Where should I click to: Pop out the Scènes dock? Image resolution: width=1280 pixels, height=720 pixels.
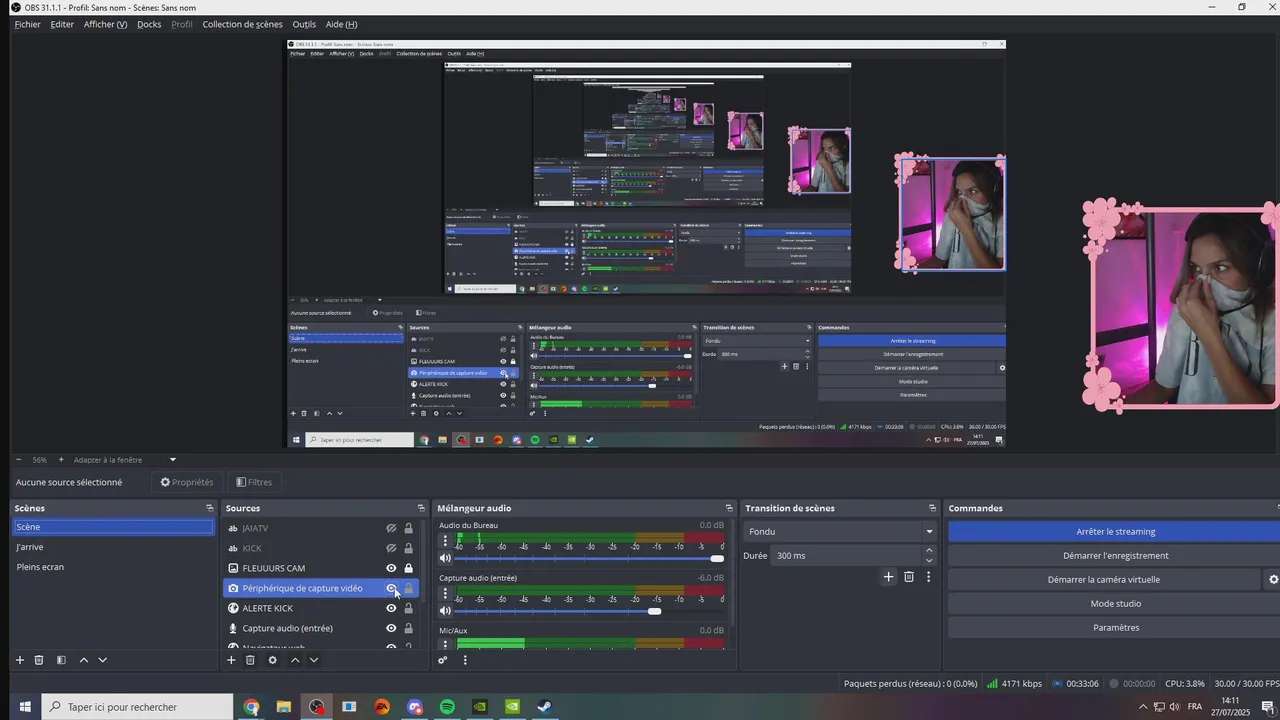(209, 508)
